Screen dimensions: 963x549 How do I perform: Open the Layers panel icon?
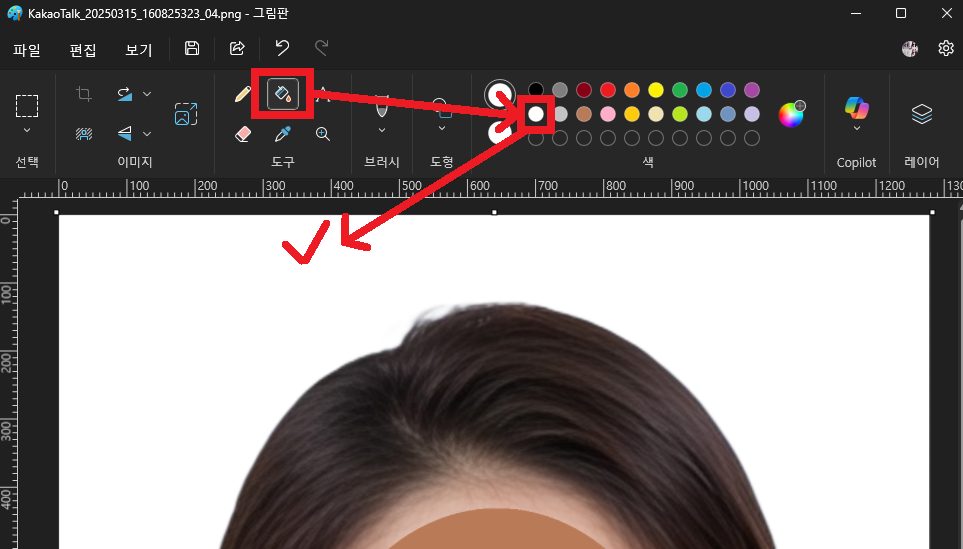click(x=922, y=114)
